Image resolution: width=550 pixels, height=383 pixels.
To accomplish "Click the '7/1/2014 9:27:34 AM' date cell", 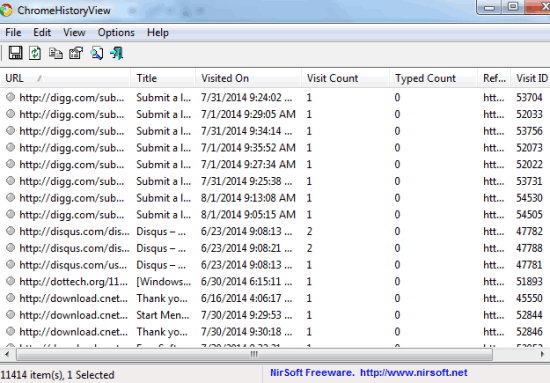I will tap(248, 164).
